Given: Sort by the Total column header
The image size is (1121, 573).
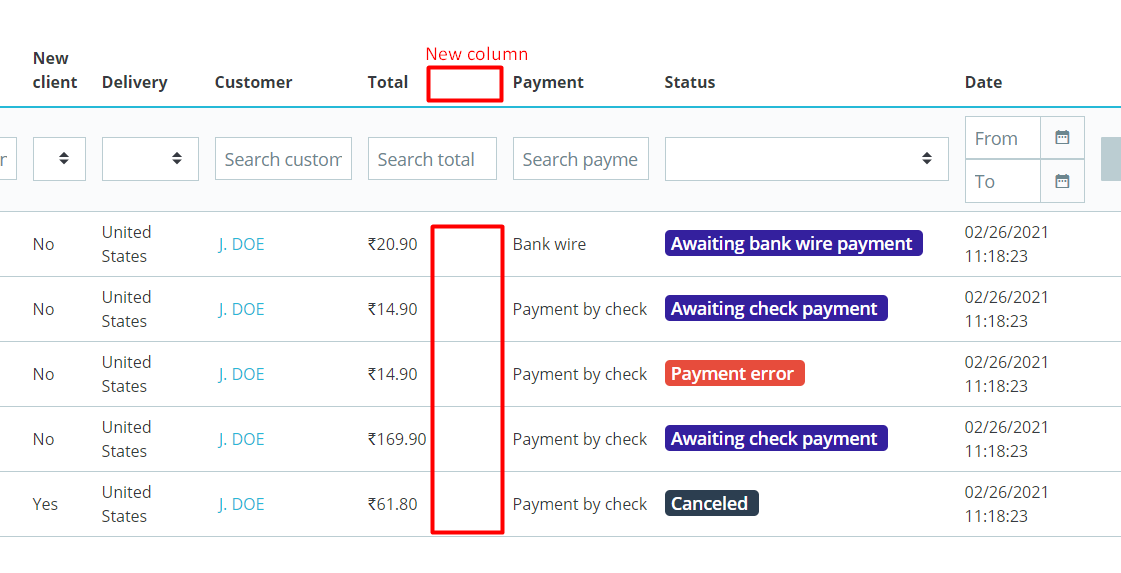Looking at the screenshot, I should click(x=387, y=82).
